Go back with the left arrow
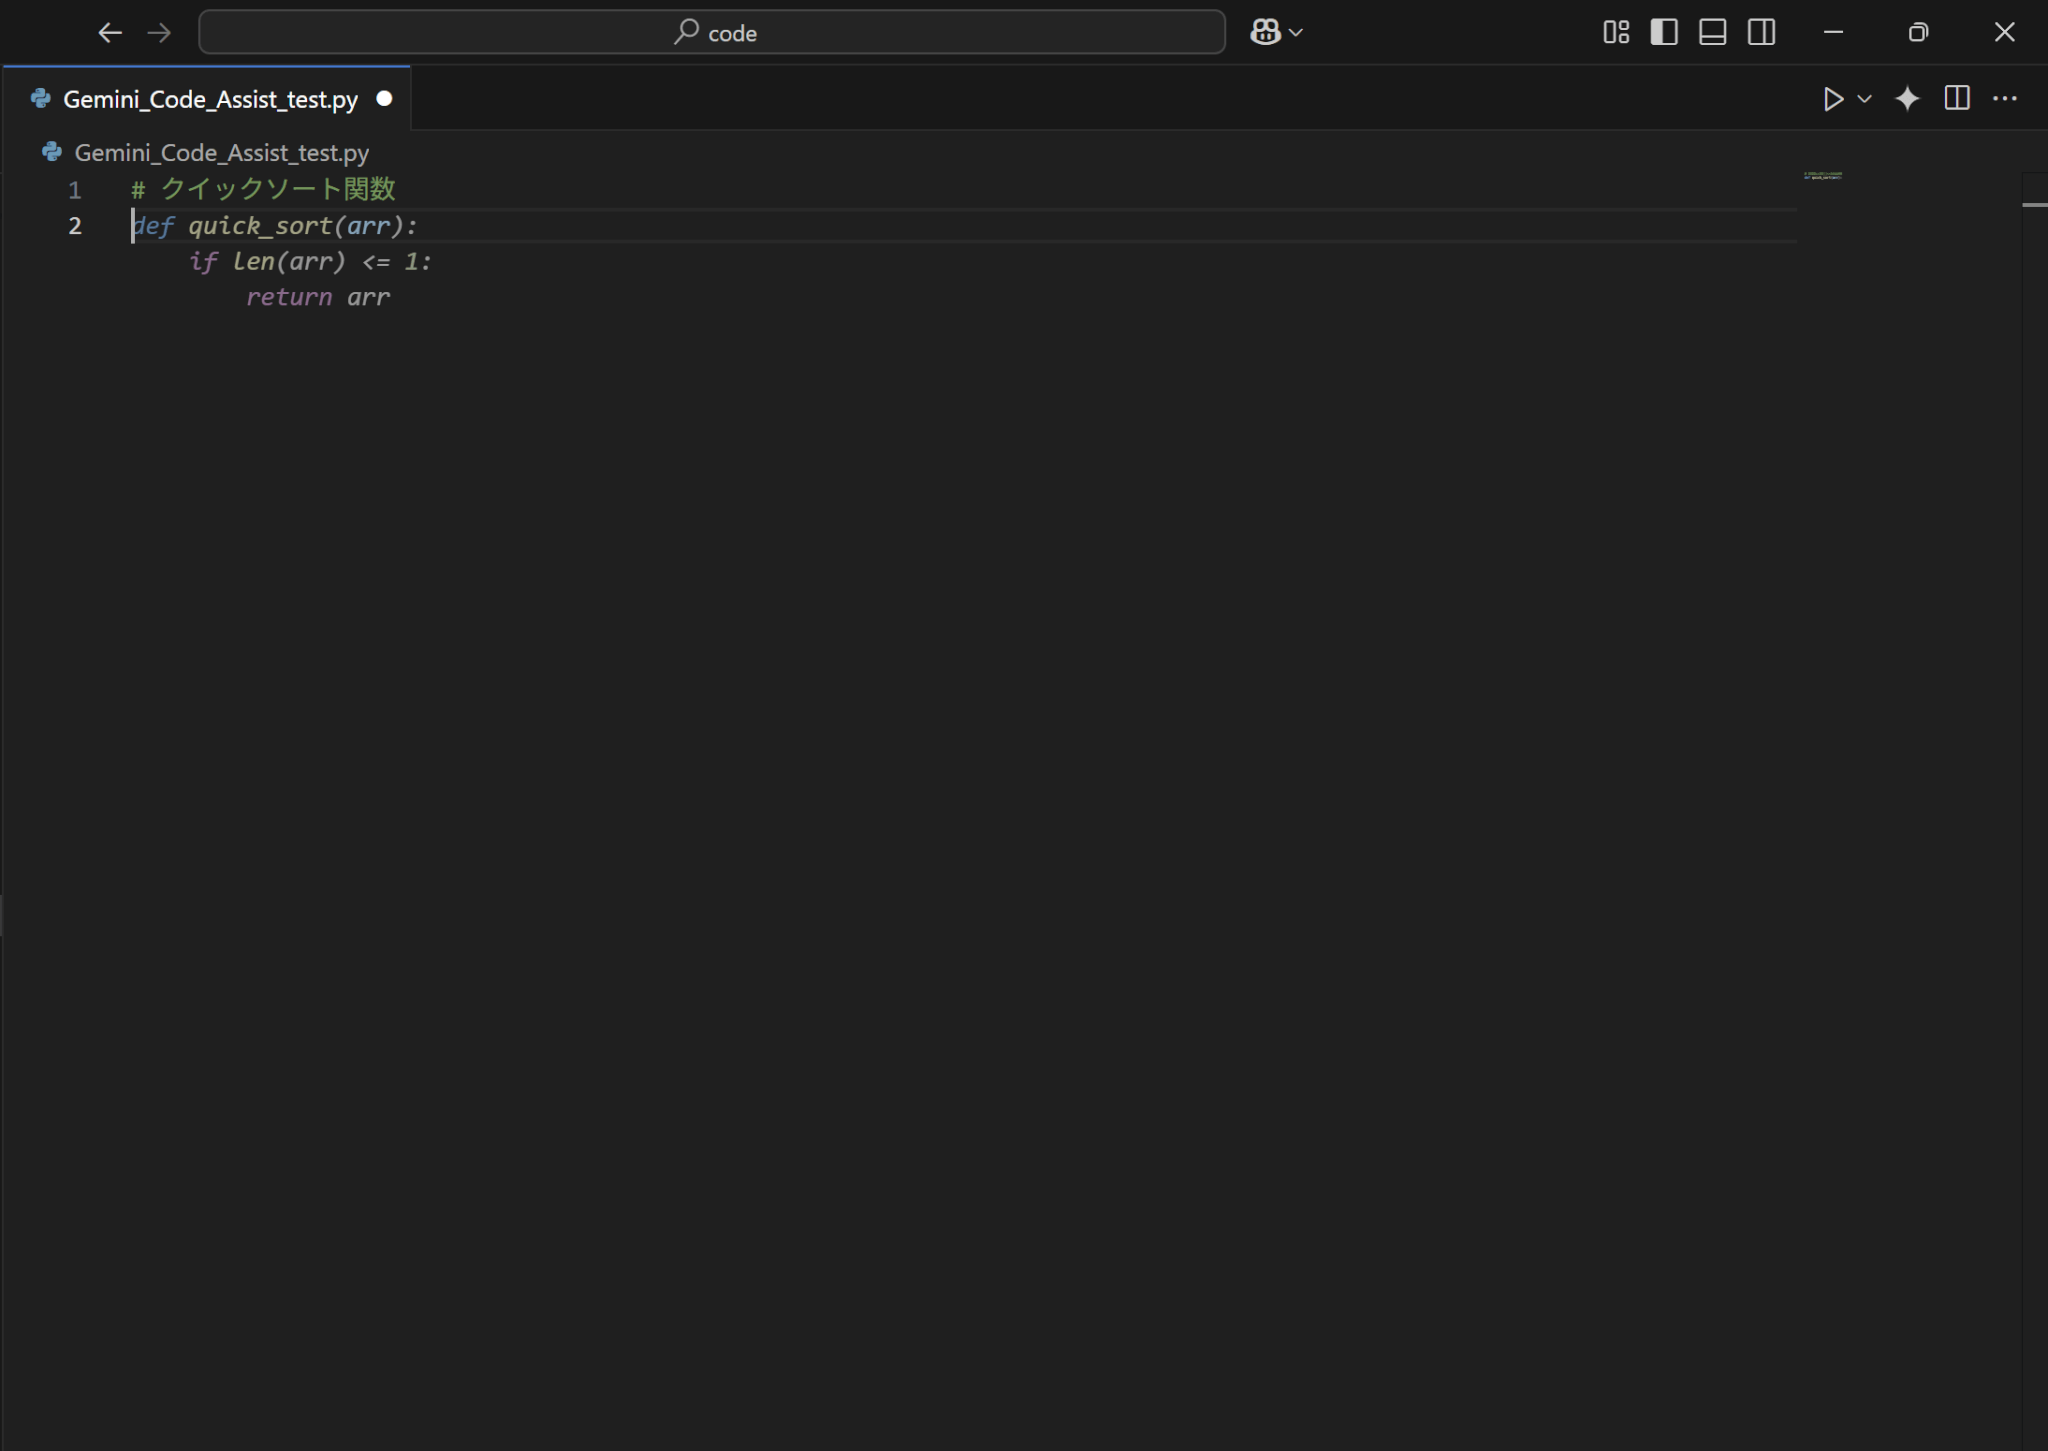 (x=110, y=33)
